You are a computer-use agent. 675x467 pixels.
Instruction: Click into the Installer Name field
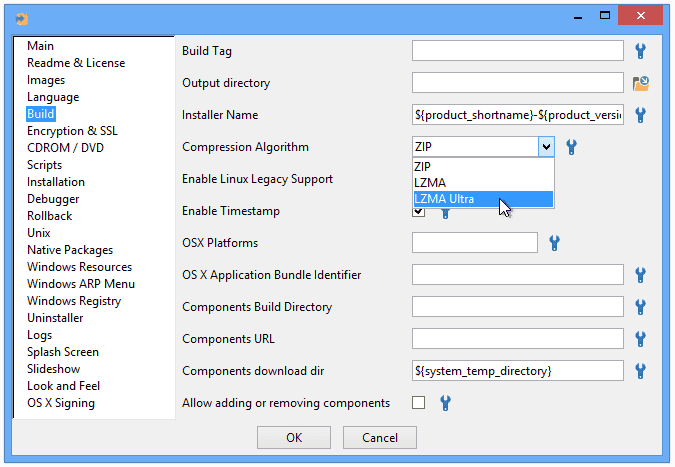tap(518, 115)
